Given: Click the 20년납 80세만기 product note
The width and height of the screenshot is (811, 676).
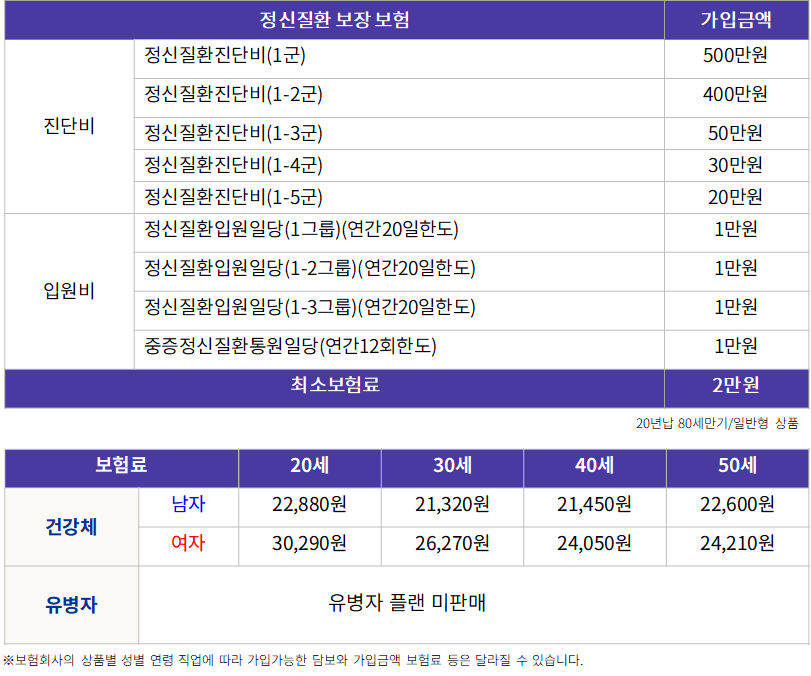Looking at the screenshot, I should coord(717,424).
